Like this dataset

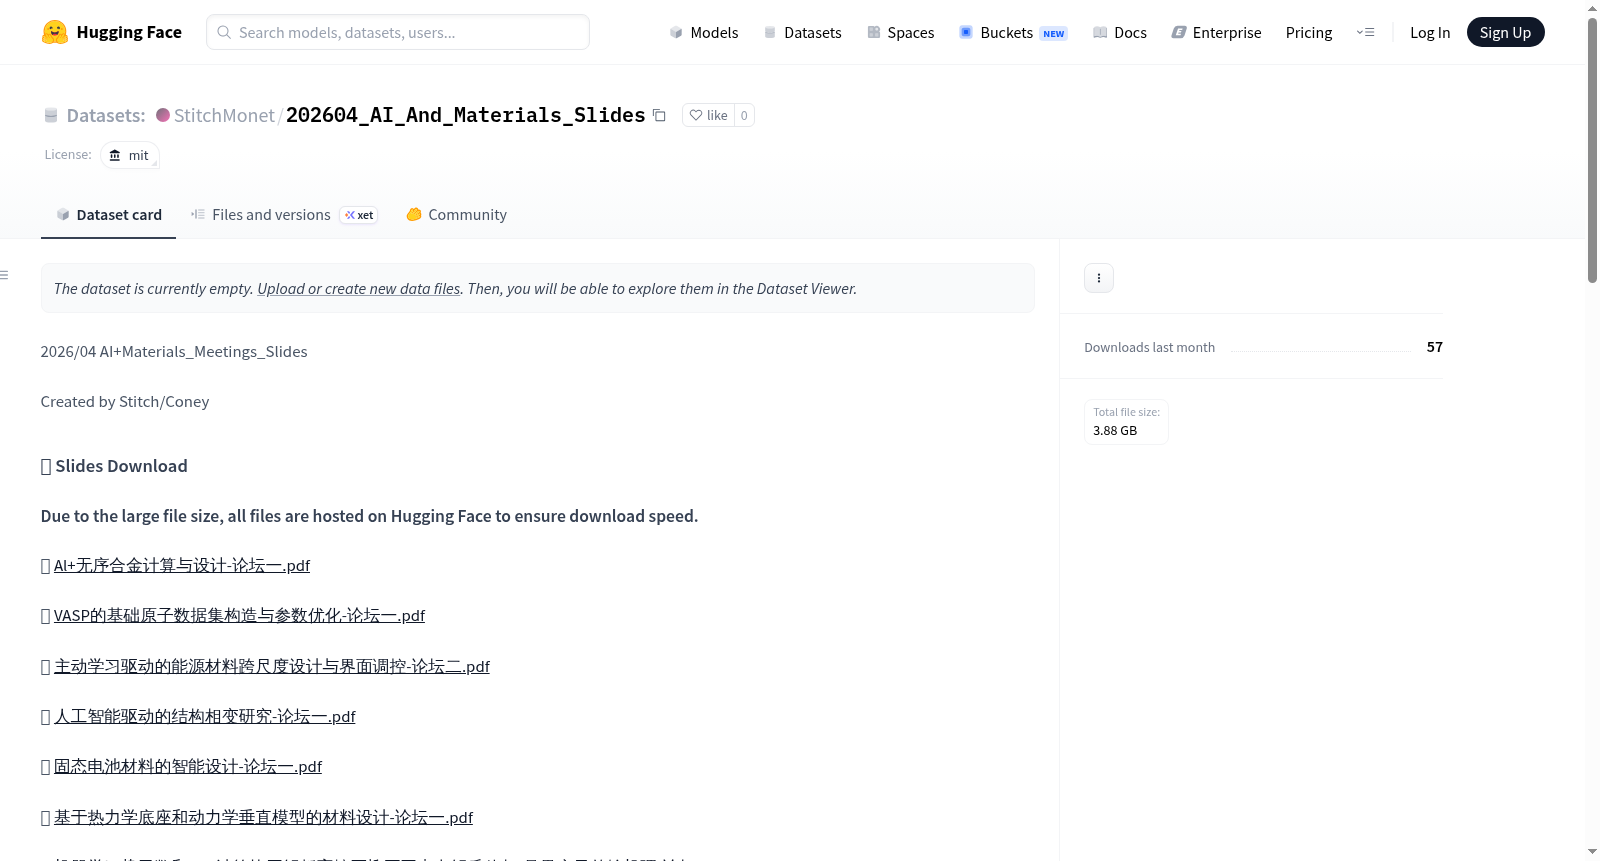tap(708, 115)
